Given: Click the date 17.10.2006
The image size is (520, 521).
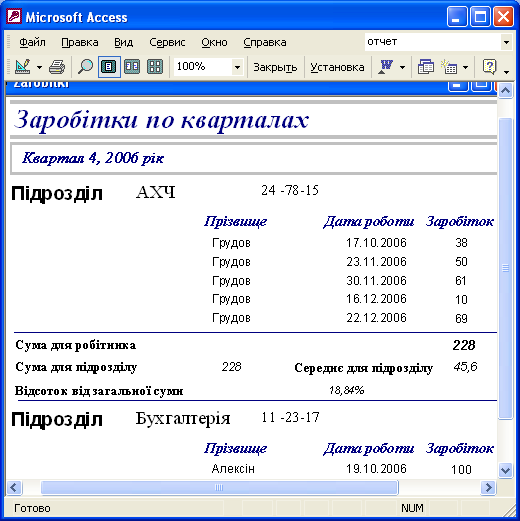Looking at the screenshot, I should tap(376, 243).
